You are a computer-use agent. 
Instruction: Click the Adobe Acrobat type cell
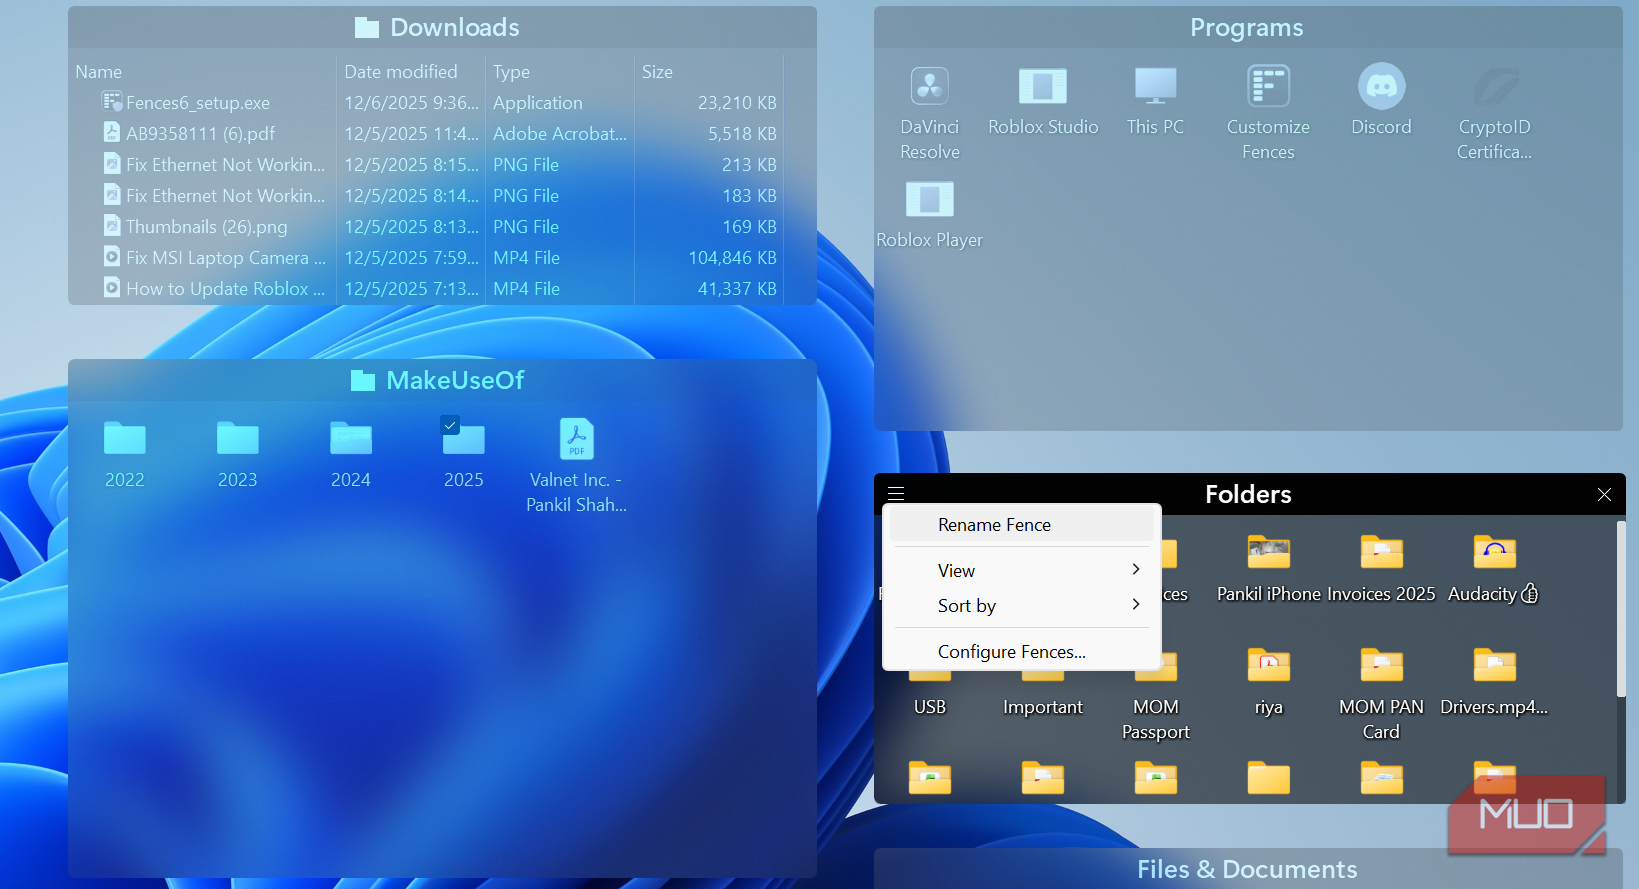[560, 134]
